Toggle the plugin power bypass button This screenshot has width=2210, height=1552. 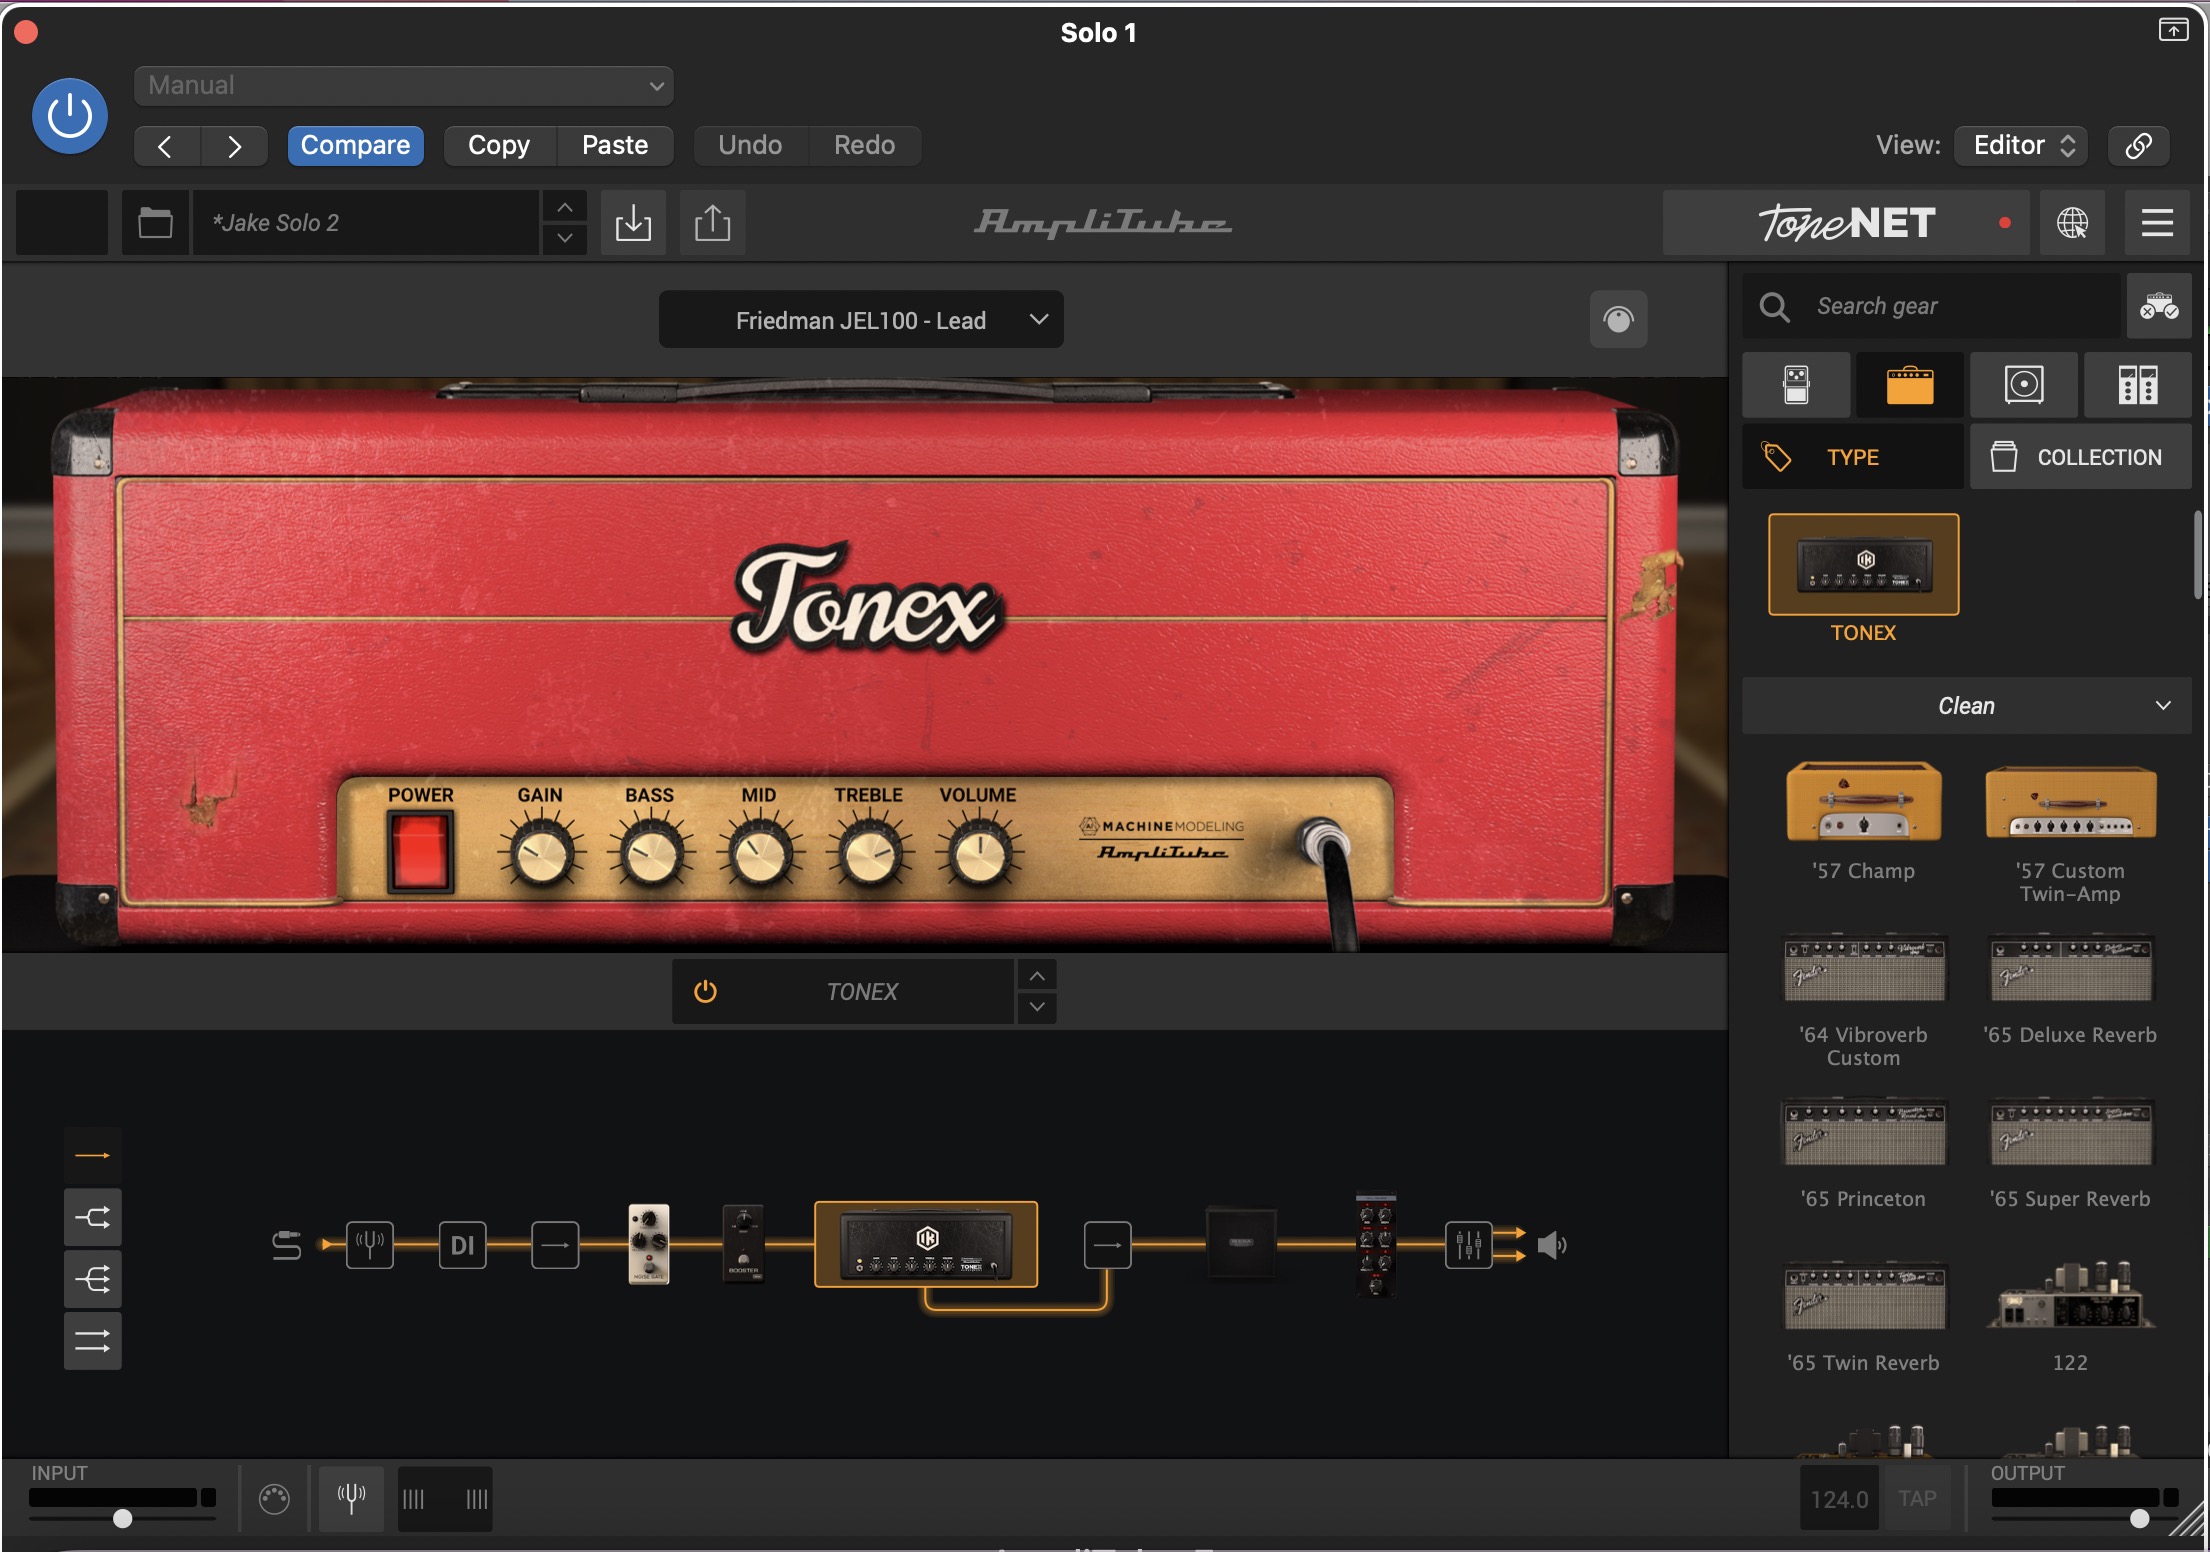click(x=70, y=116)
